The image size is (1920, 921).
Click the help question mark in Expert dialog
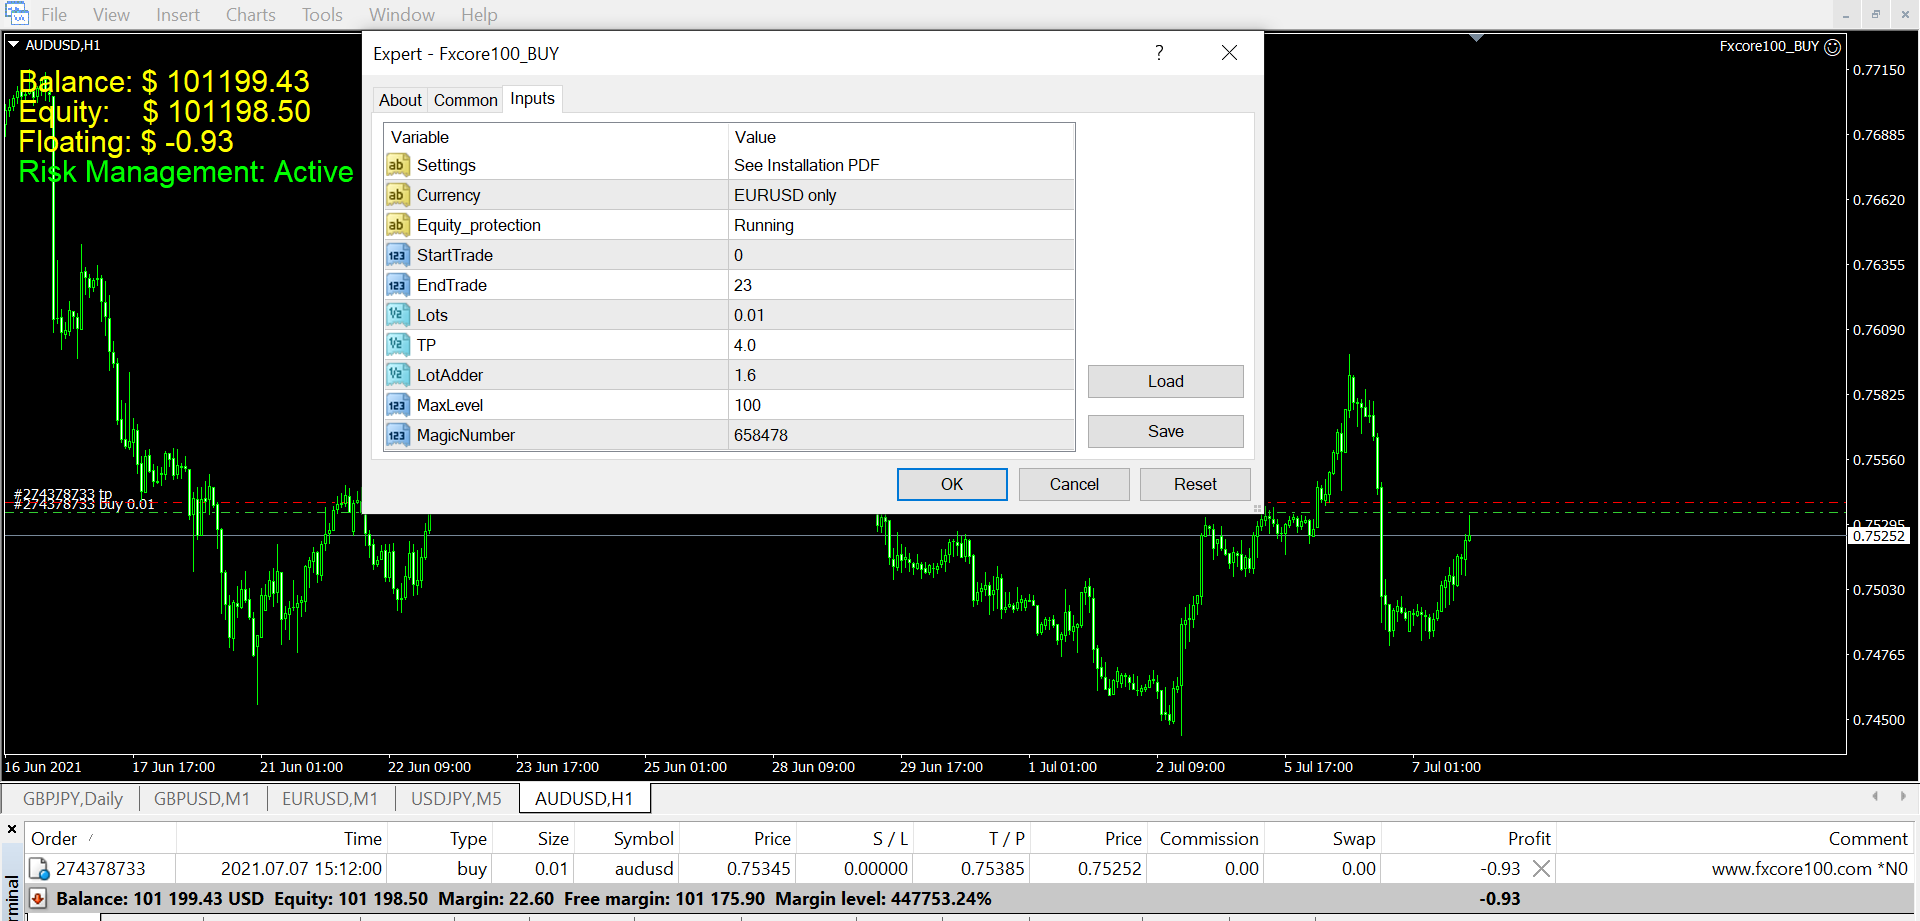(x=1159, y=53)
